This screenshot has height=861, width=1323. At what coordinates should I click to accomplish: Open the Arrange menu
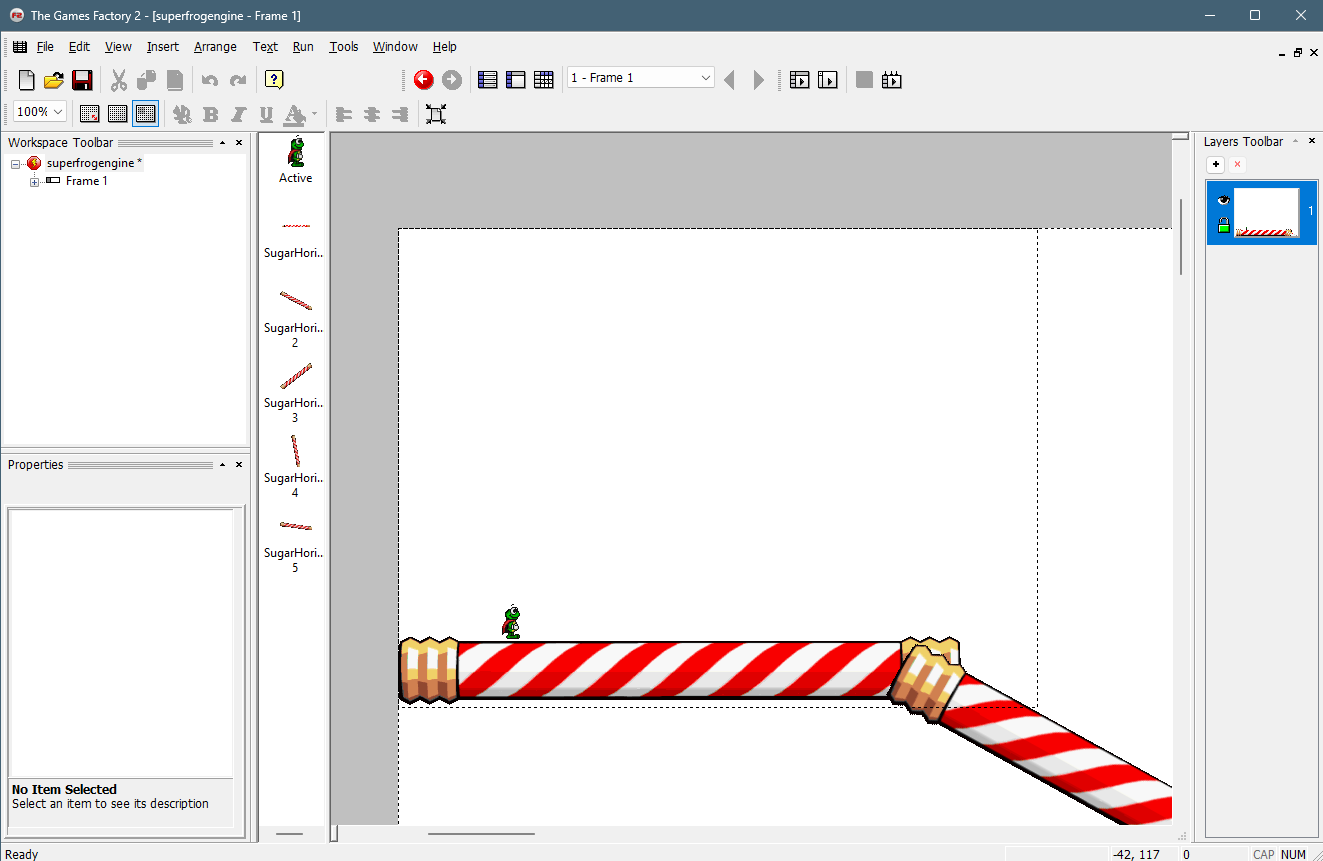[x=215, y=47]
